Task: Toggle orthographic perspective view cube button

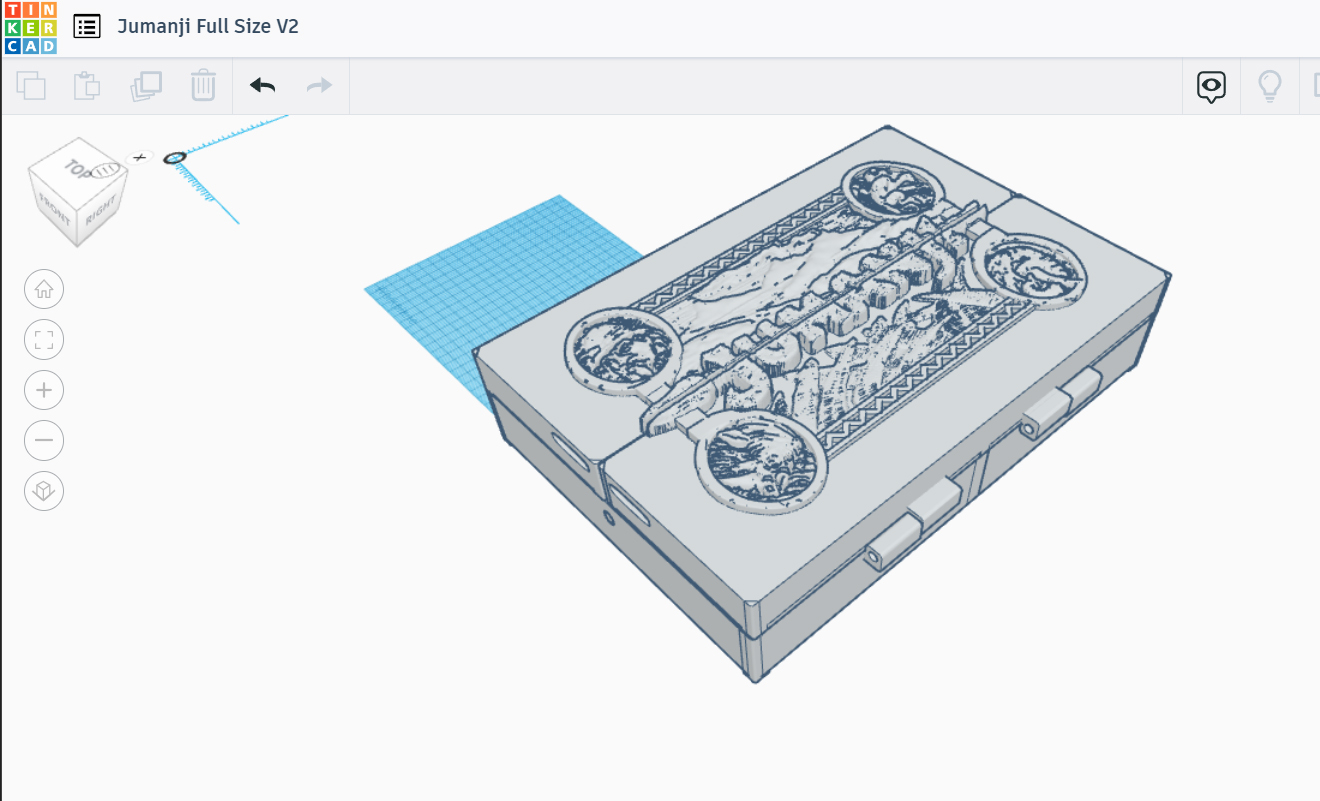Action: tap(44, 491)
